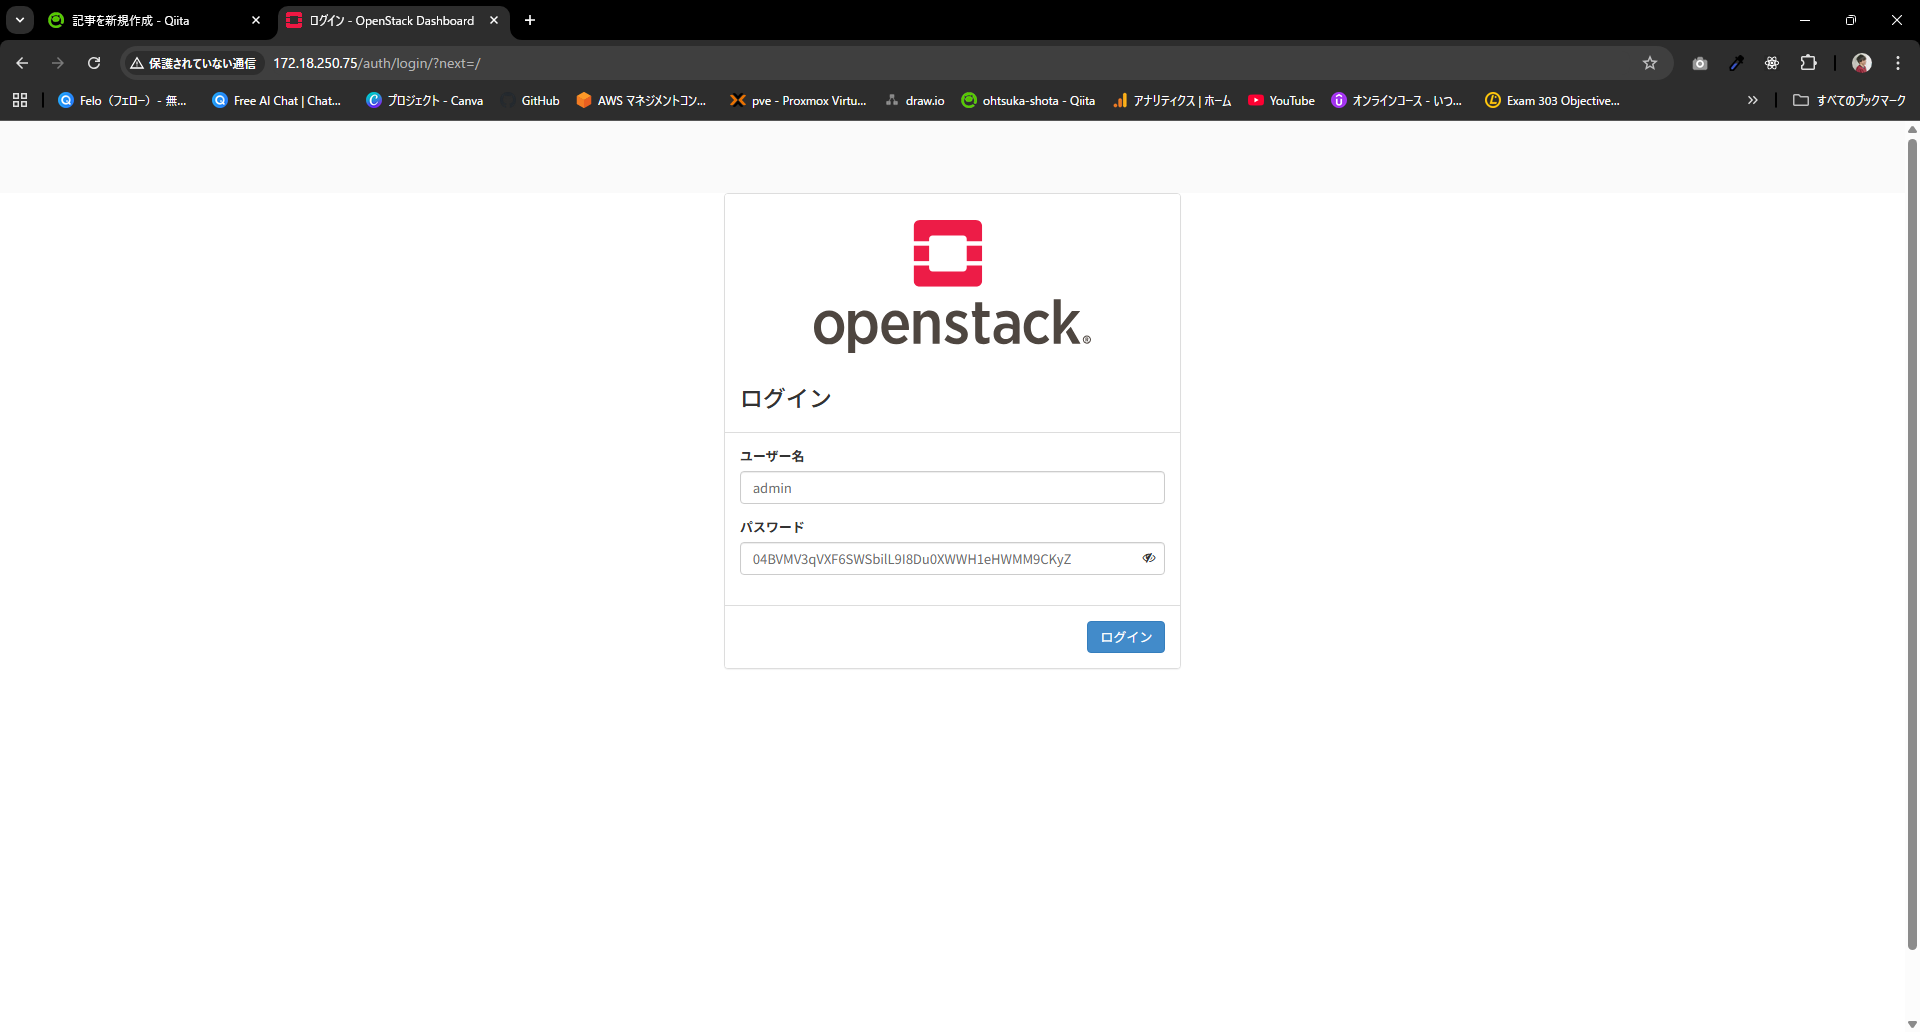Image resolution: width=1920 pixels, height=1032 pixels.
Task: Expand the hidden bookmarks chevron
Action: (x=1752, y=100)
